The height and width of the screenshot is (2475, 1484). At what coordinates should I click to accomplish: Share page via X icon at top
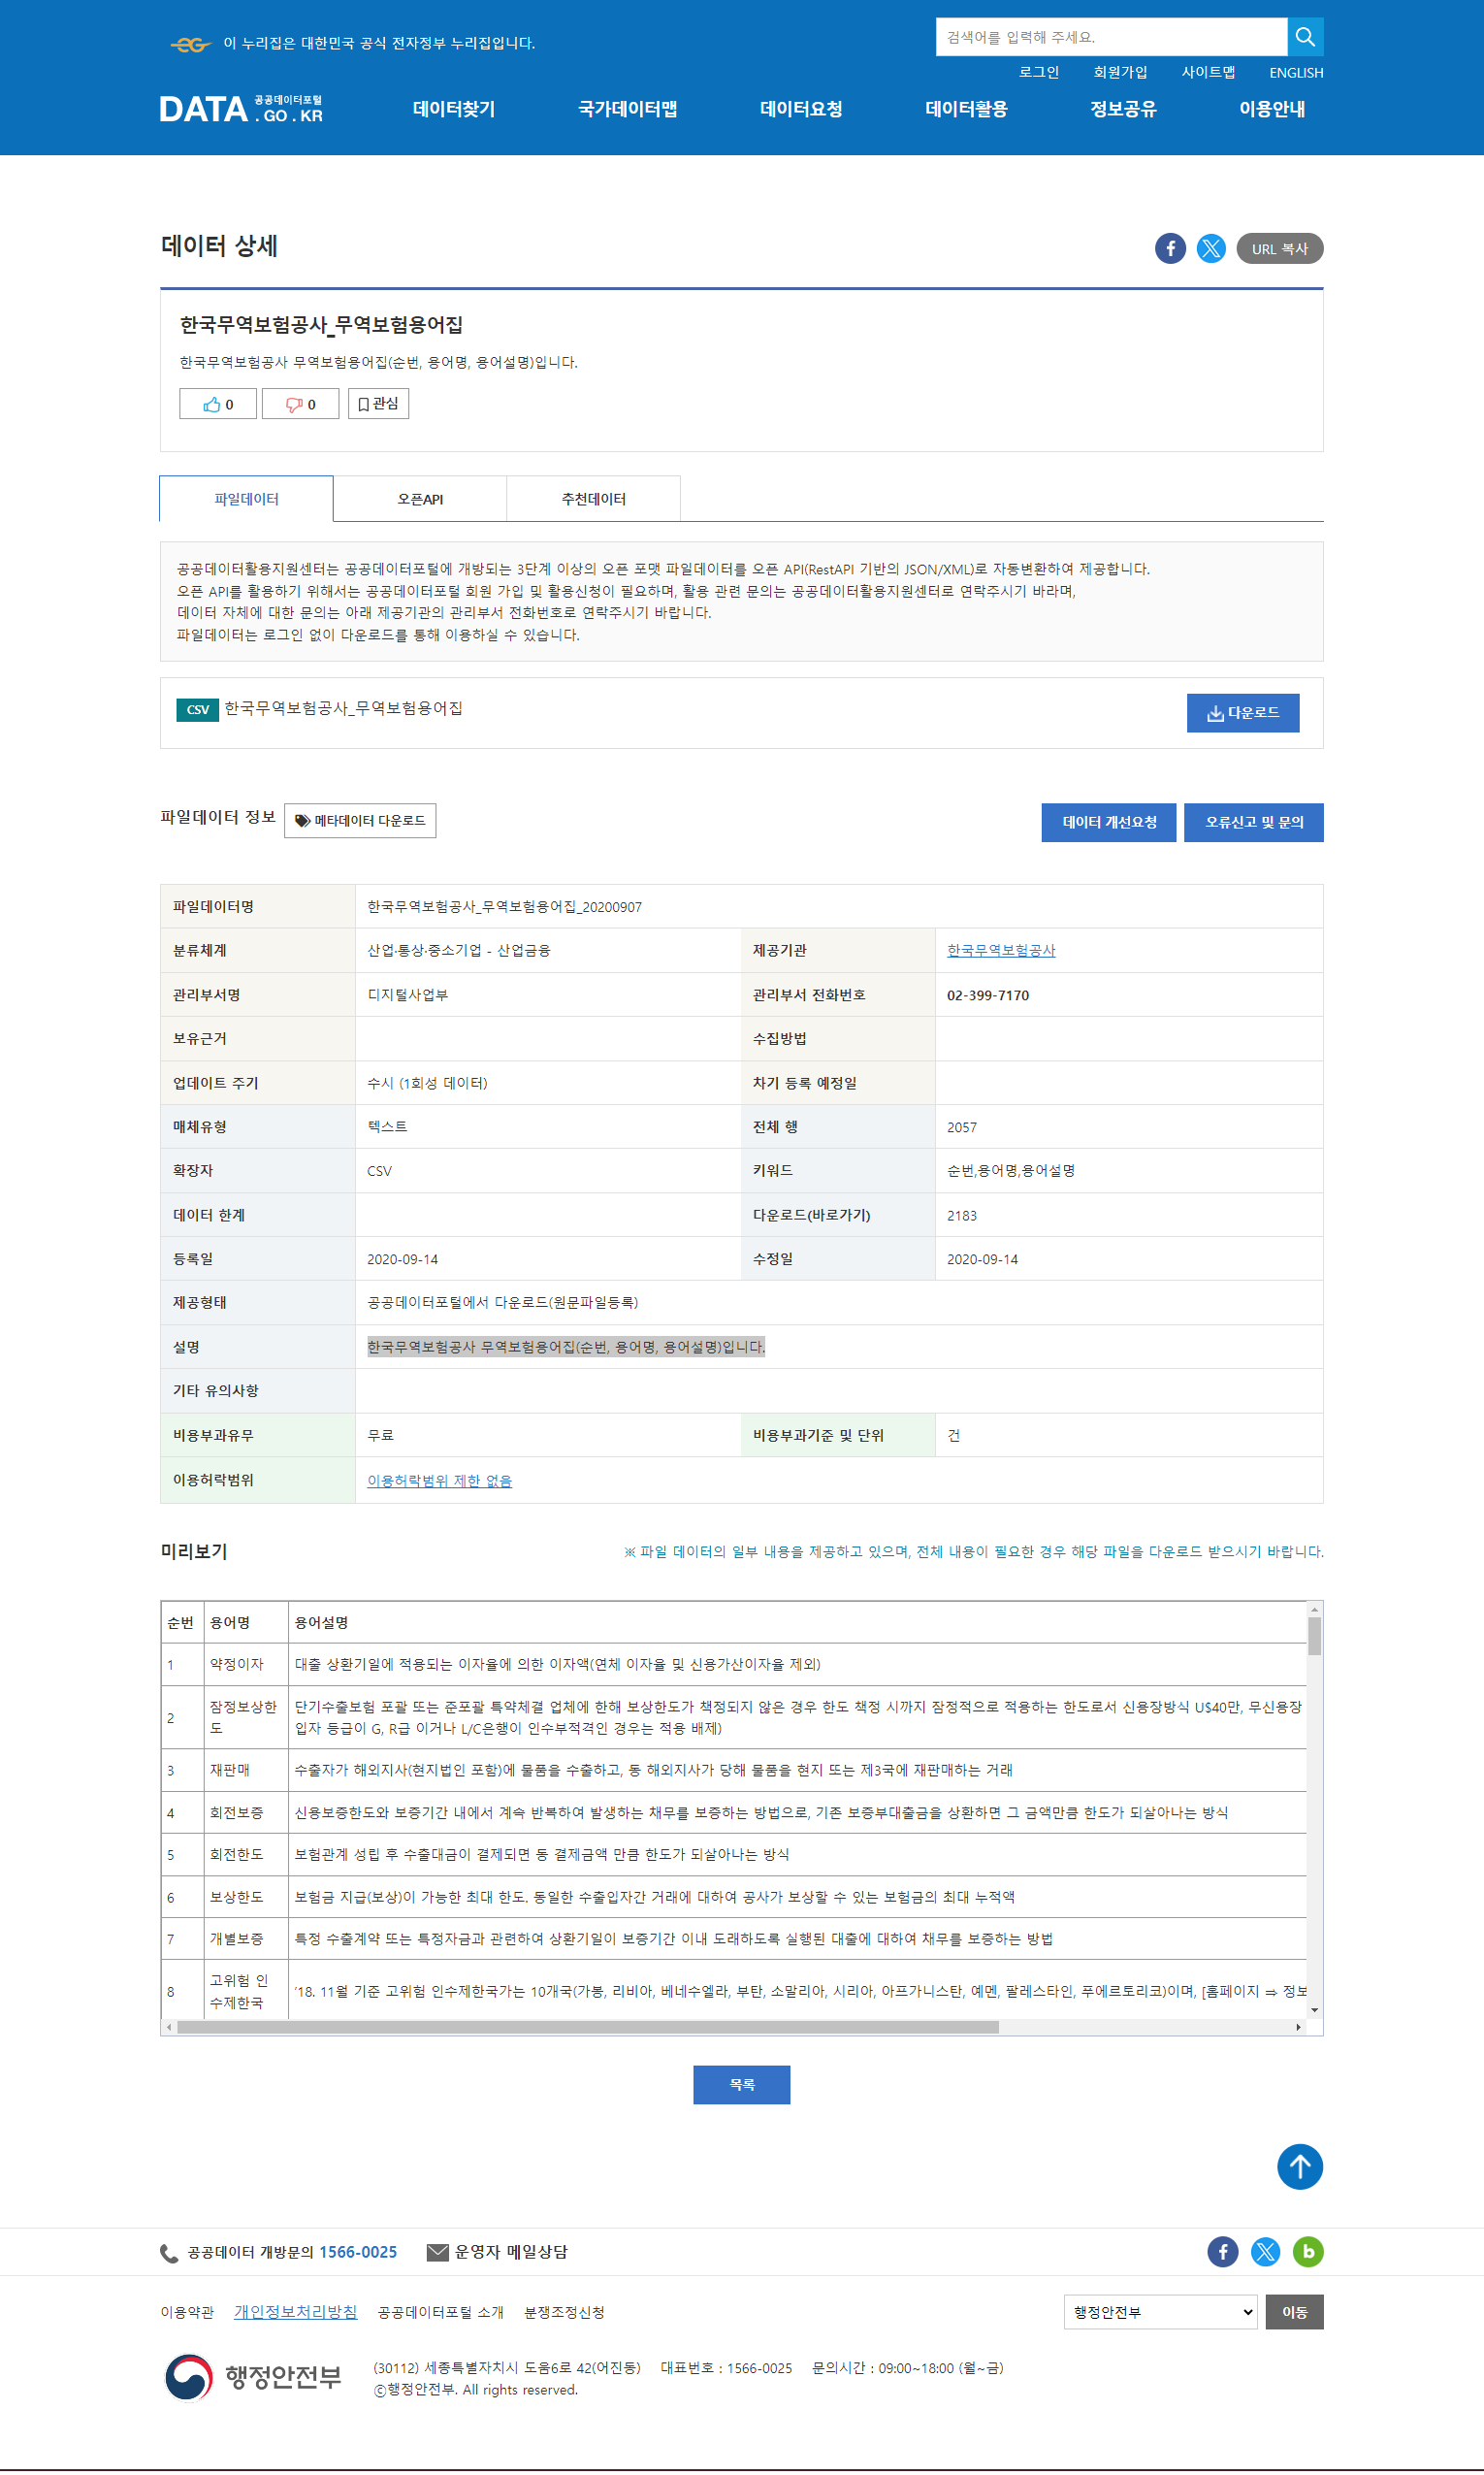tap(1211, 248)
